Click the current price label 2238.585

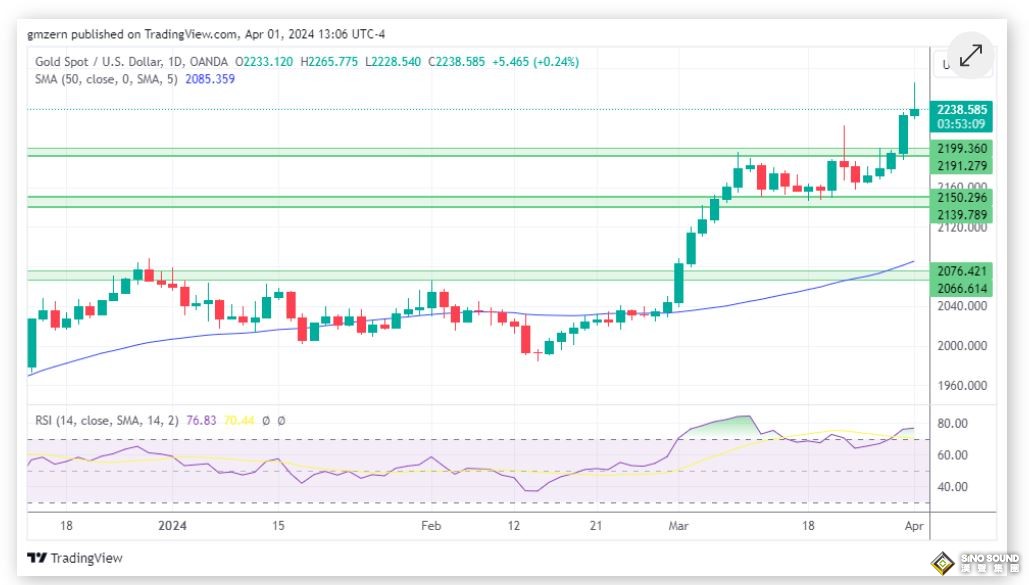[x=962, y=109]
